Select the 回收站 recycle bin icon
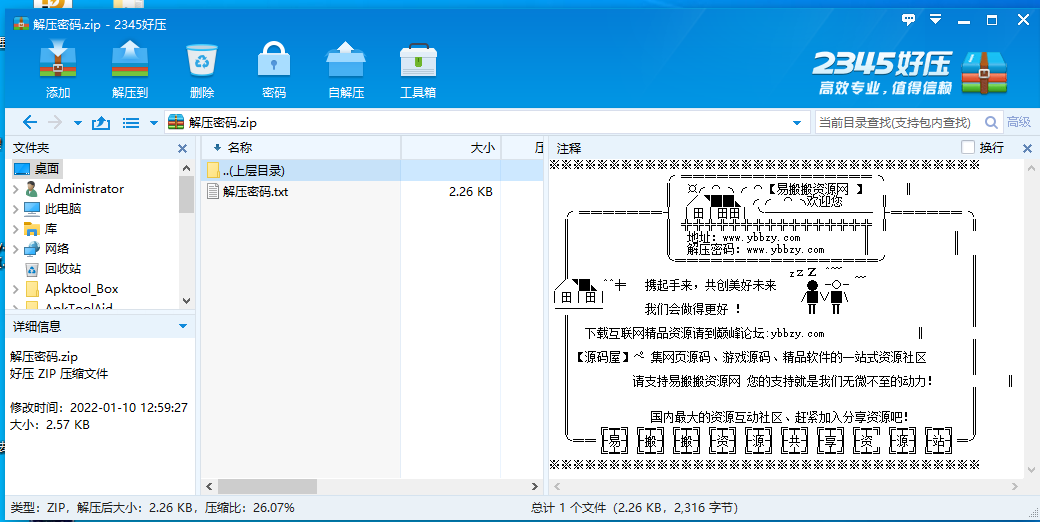Screen dimensions: 1040x522 (32, 269)
